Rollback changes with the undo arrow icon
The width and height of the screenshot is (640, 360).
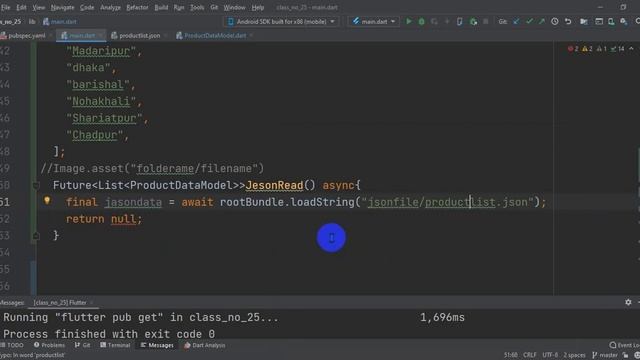568,21
